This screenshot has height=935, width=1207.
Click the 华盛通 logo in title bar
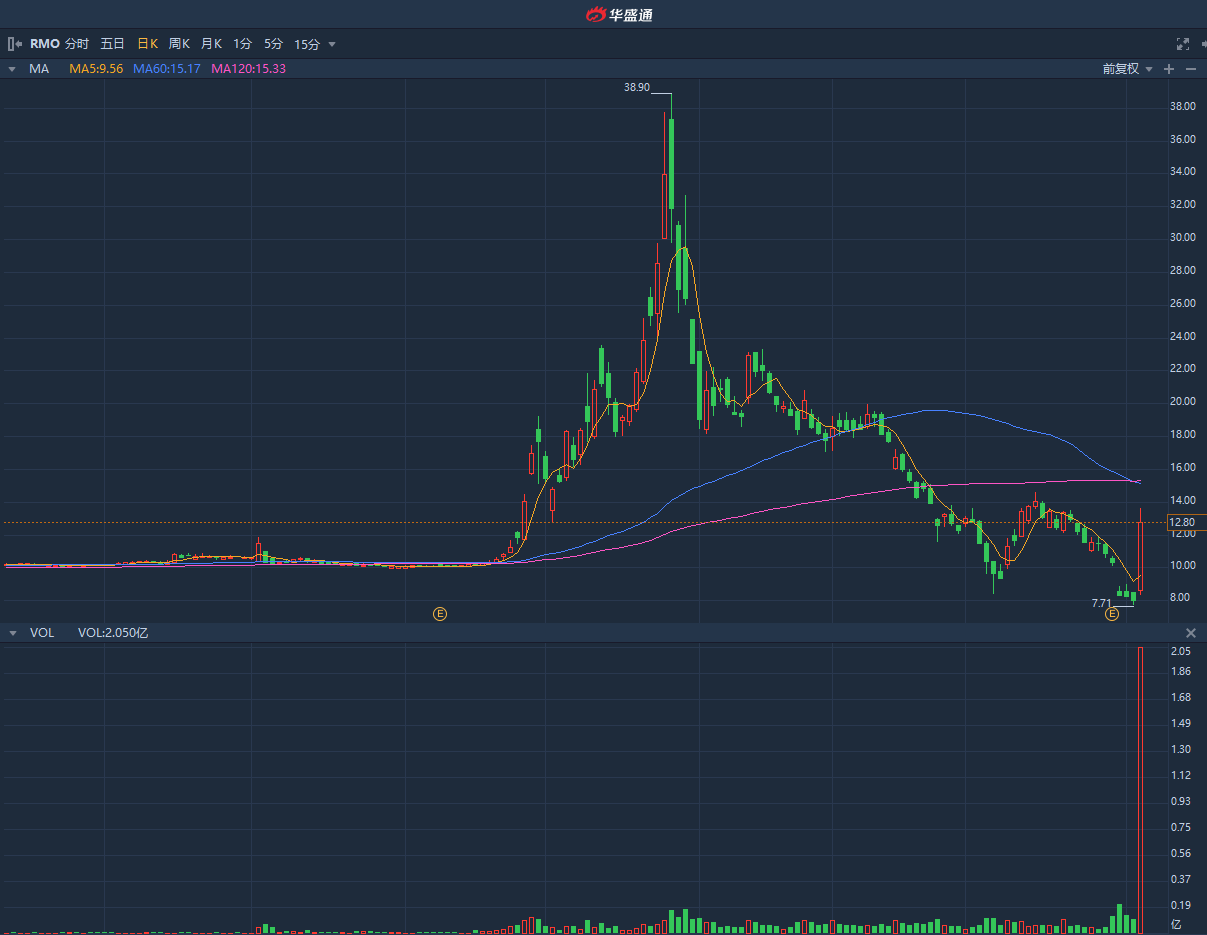pos(619,14)
